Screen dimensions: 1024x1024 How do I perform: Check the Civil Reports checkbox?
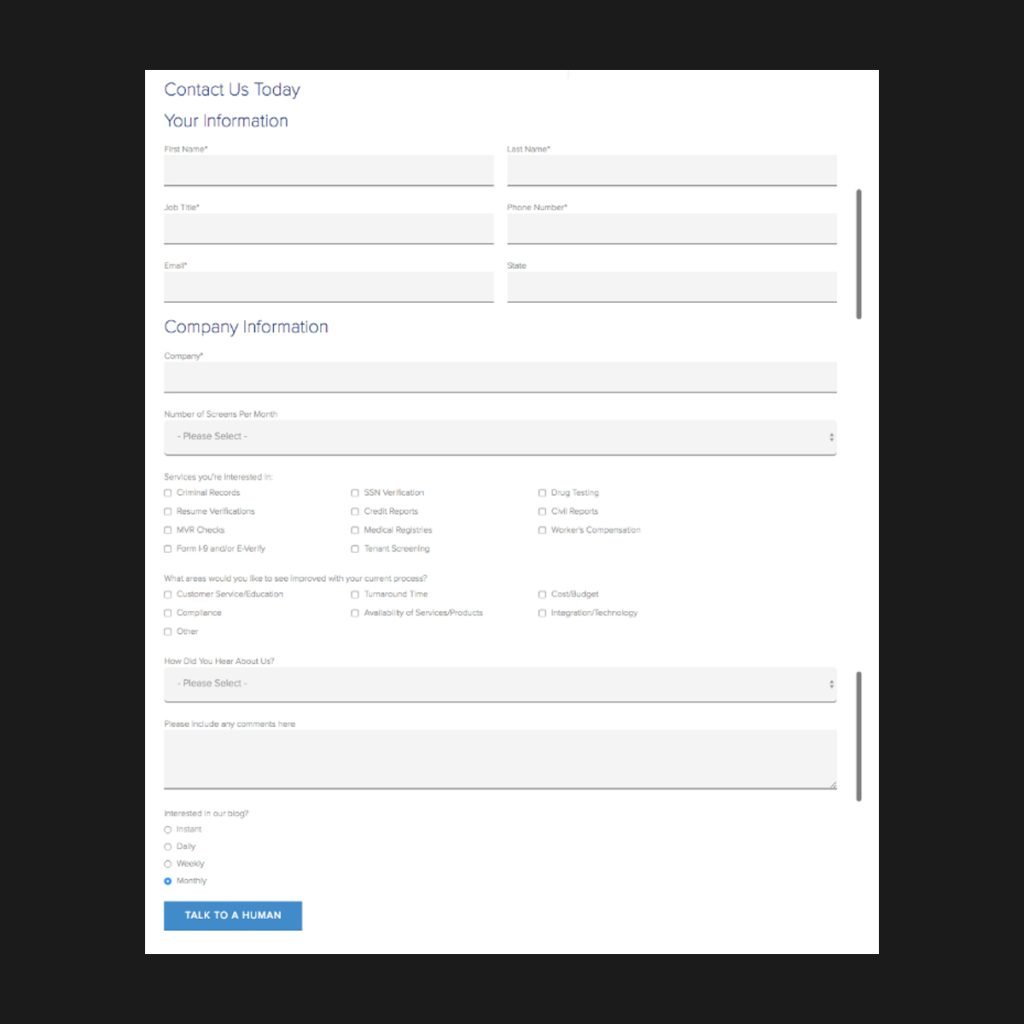pos(542,511)
